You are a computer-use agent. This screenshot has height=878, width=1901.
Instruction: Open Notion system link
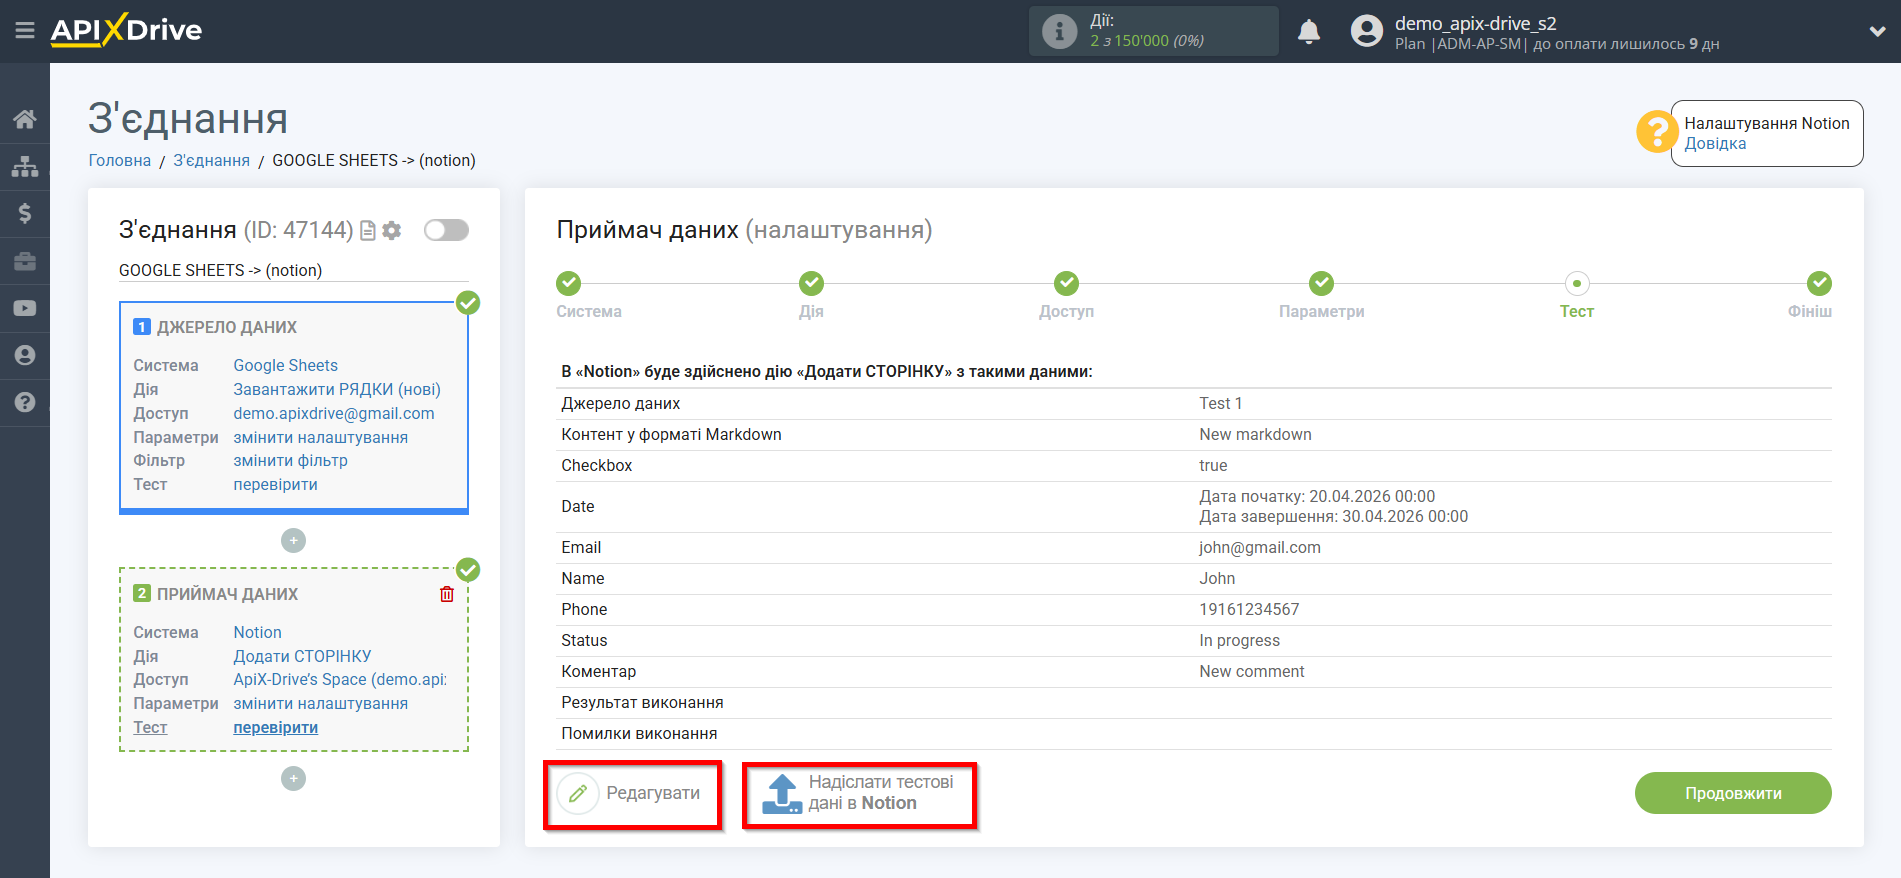pos(258,633)
